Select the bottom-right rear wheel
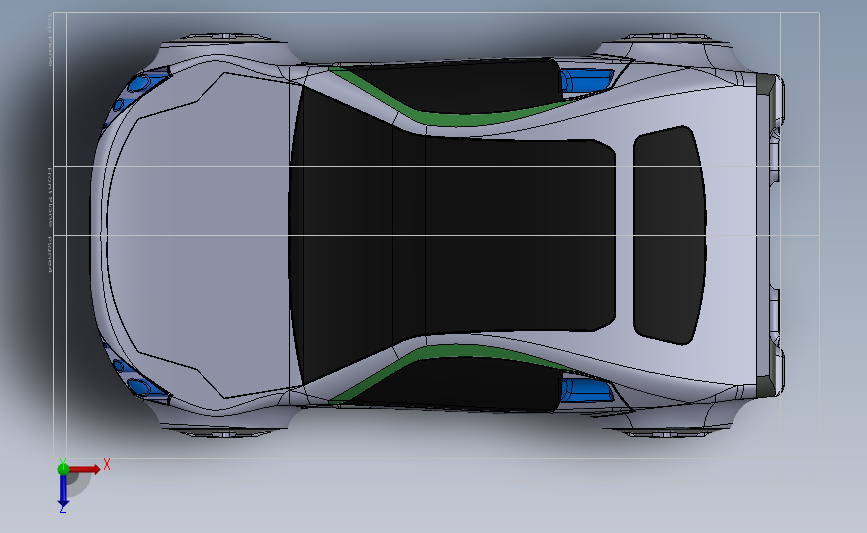The image size is (867, 533). (x=666, y=432)
